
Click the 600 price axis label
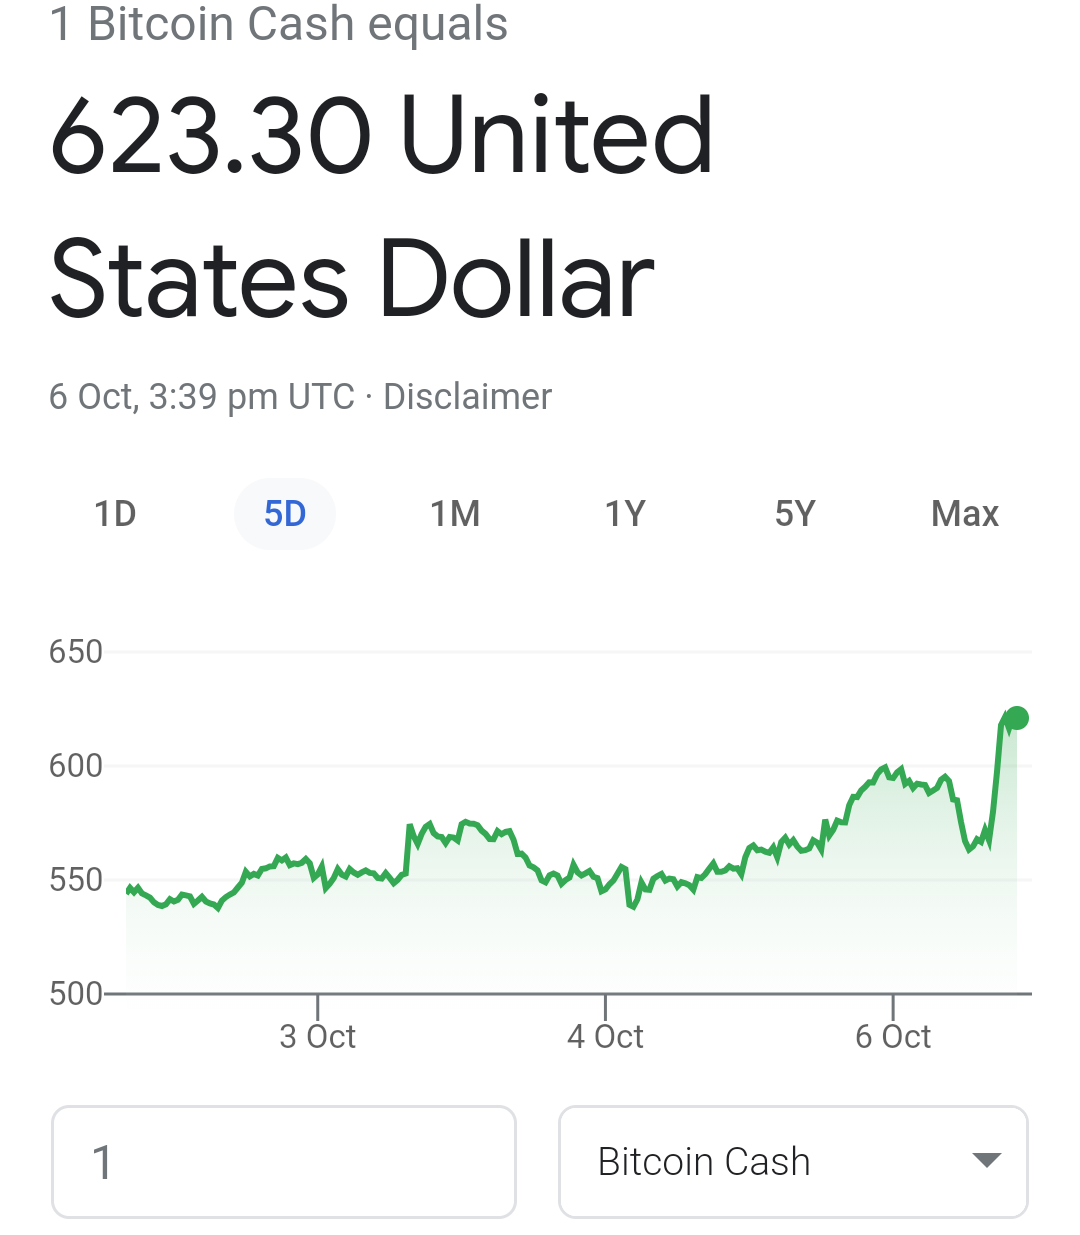[76, 766]
